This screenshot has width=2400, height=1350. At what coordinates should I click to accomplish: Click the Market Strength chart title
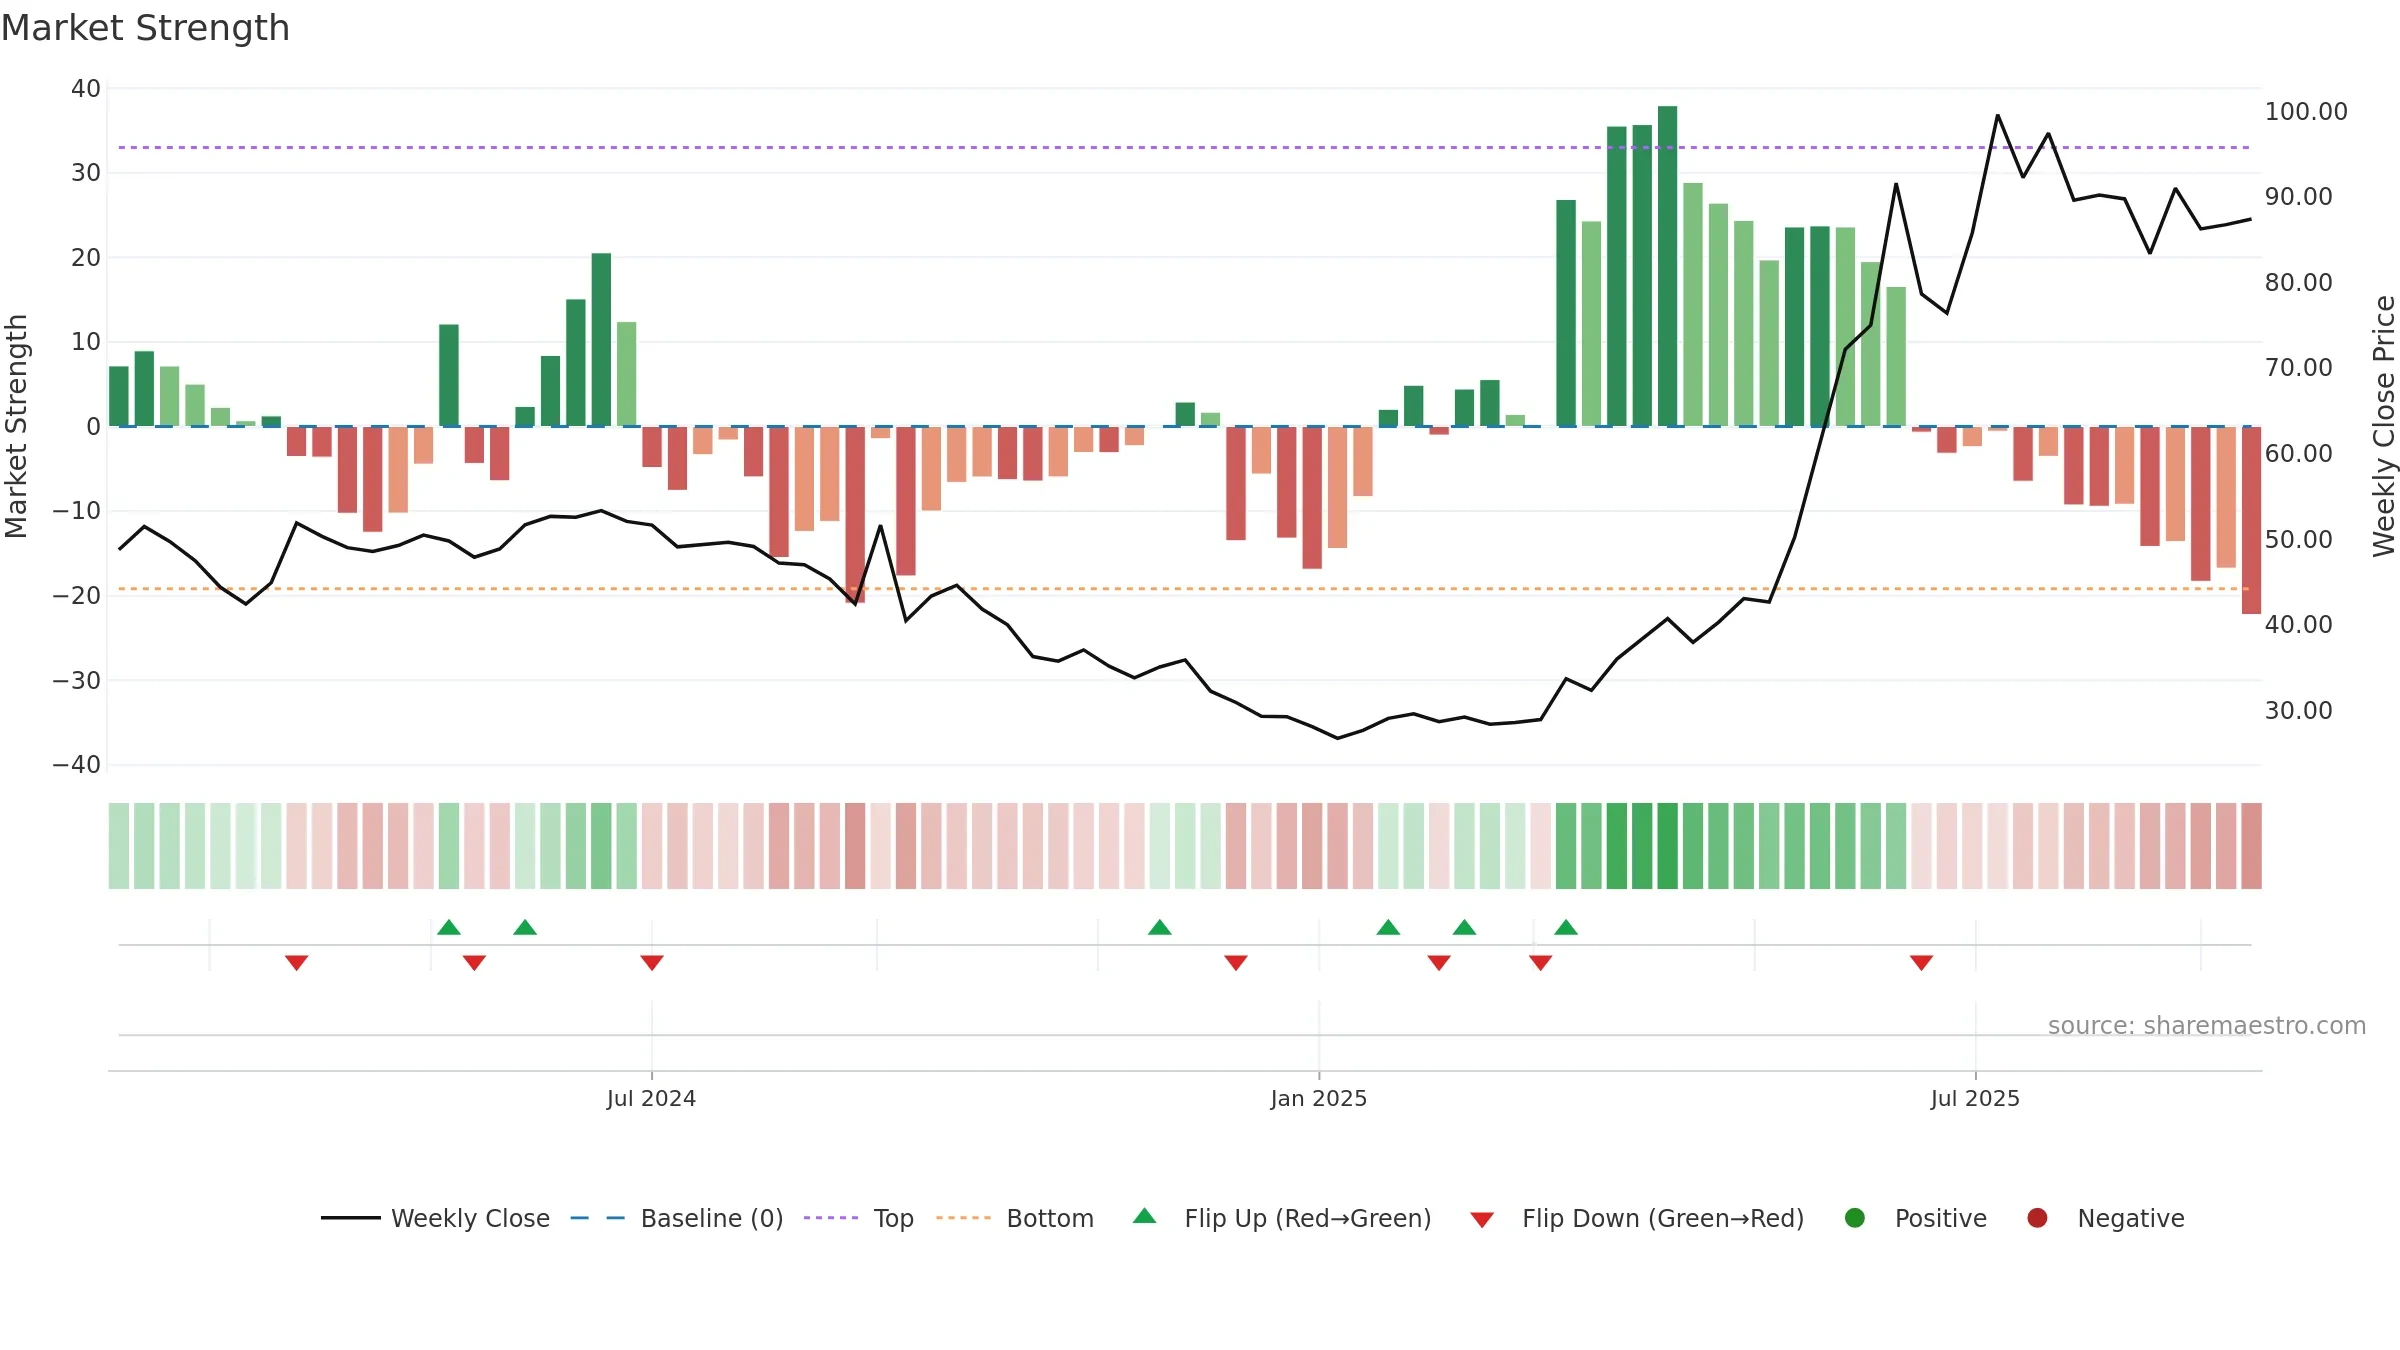[145, 28]
